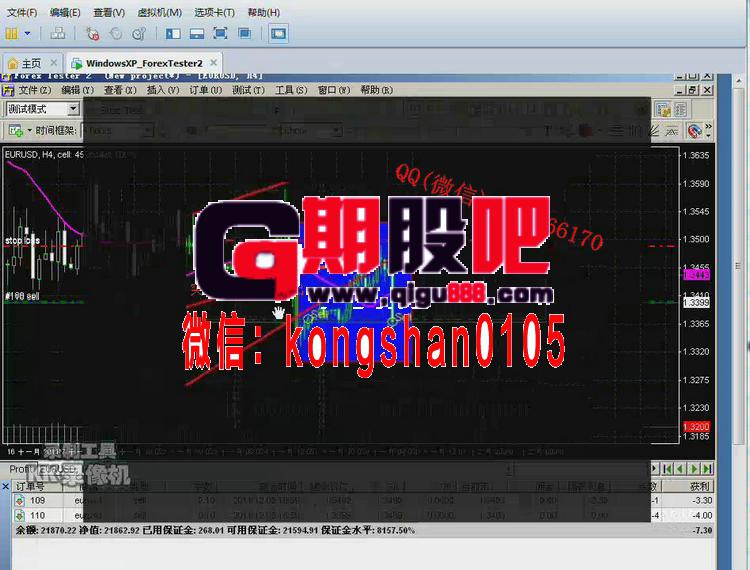Open Forex Tester 窗口(W) menu
This screenshot has height=570, width=750.
334,90
